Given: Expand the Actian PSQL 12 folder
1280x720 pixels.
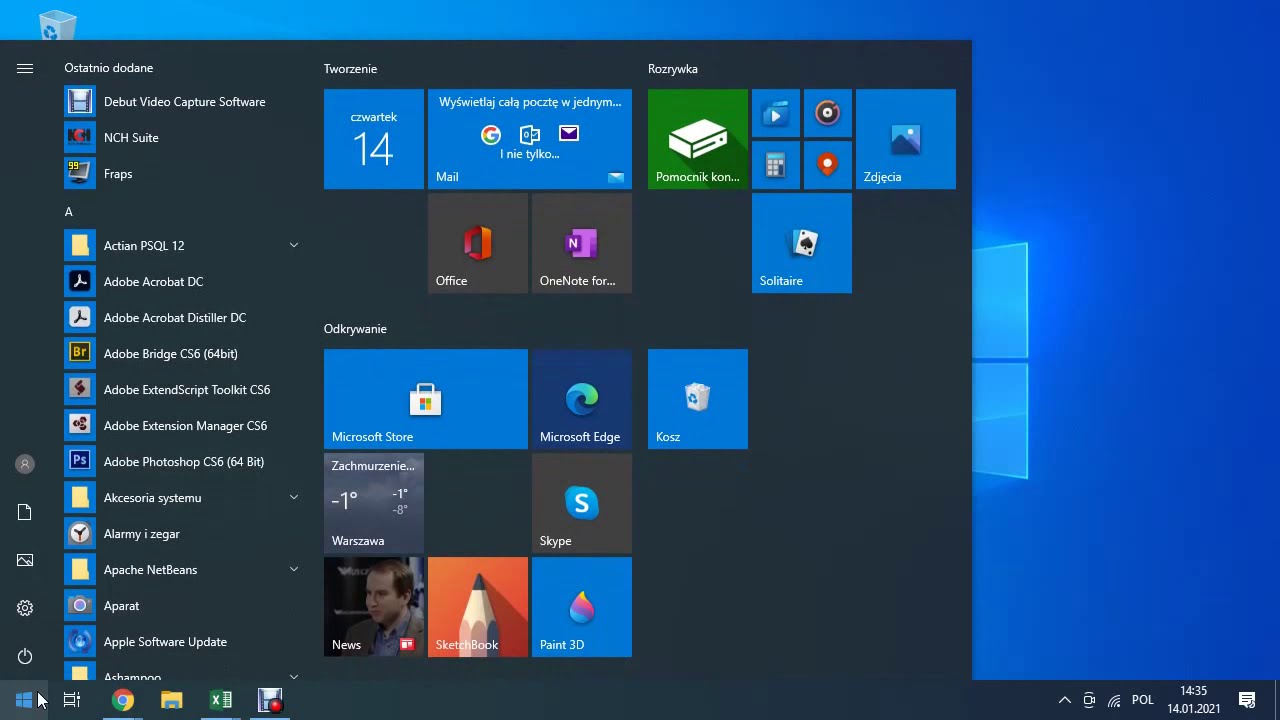Looking at the screenshot, I should click(x=184, y=246).
